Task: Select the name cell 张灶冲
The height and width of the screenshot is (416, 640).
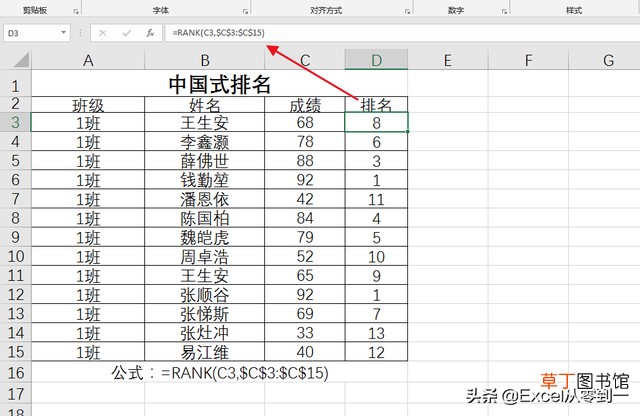Action: (204, 333)
